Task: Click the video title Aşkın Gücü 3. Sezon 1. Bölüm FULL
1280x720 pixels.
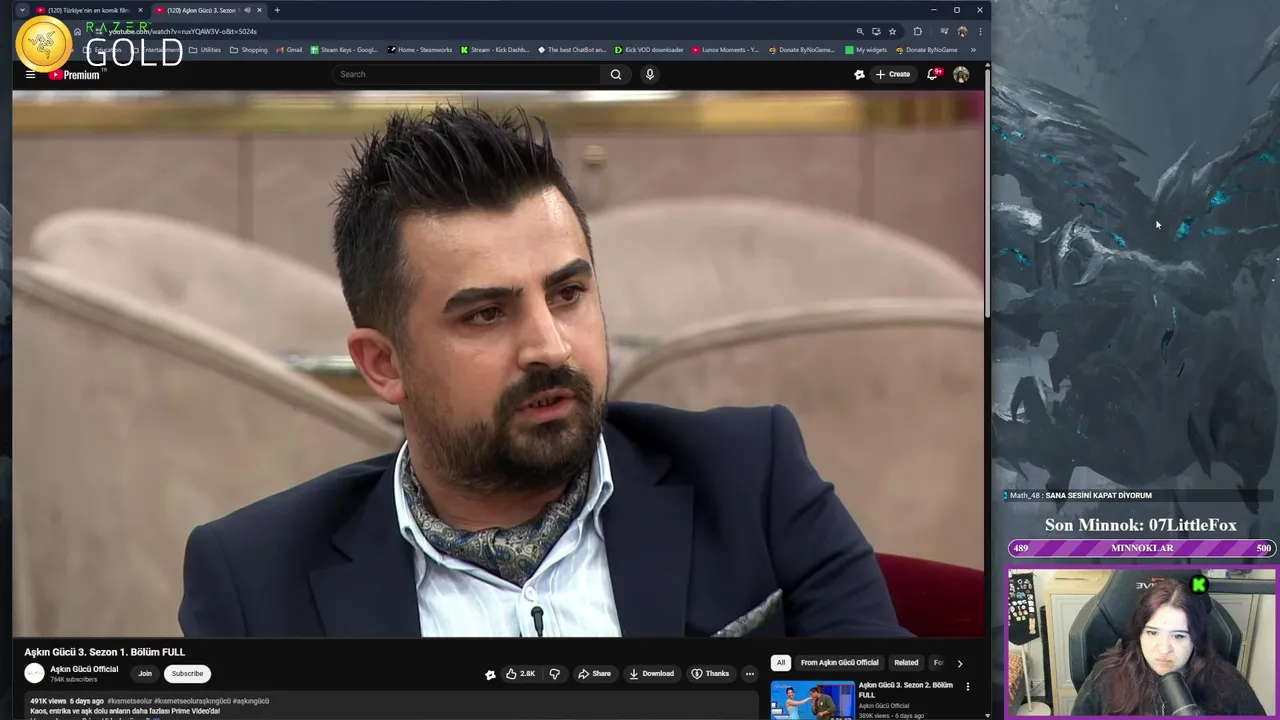Action: coord(105,652)
